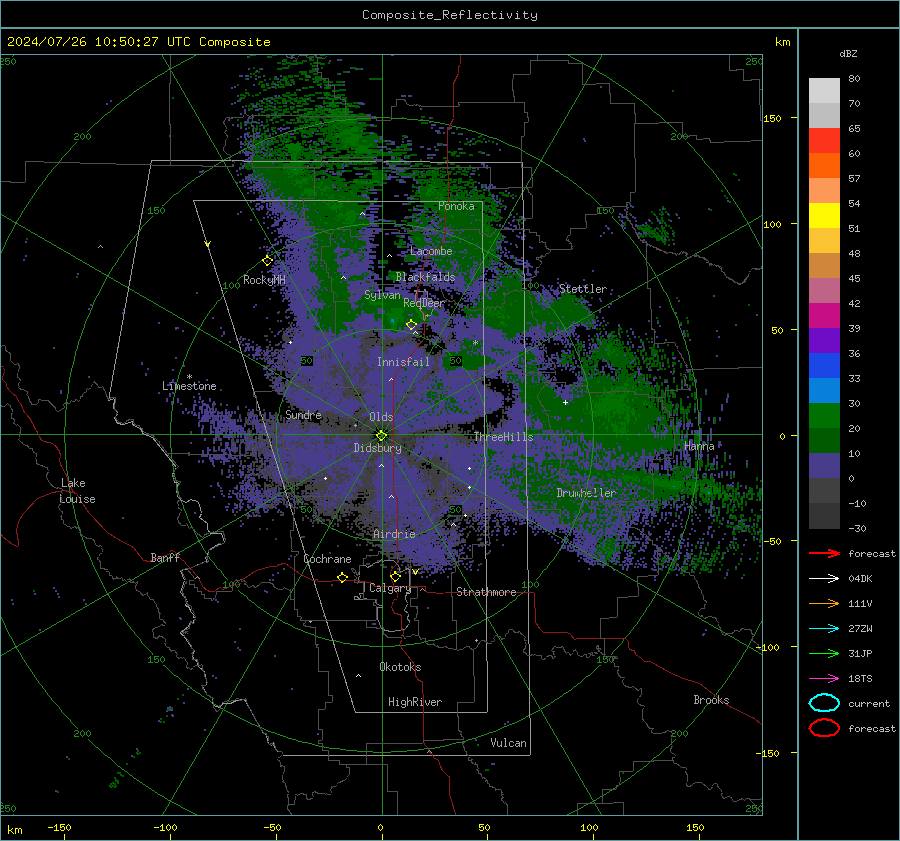Click the Vulcan town label
The height and width of the screenshot is (841, 900).
(508, 743)
